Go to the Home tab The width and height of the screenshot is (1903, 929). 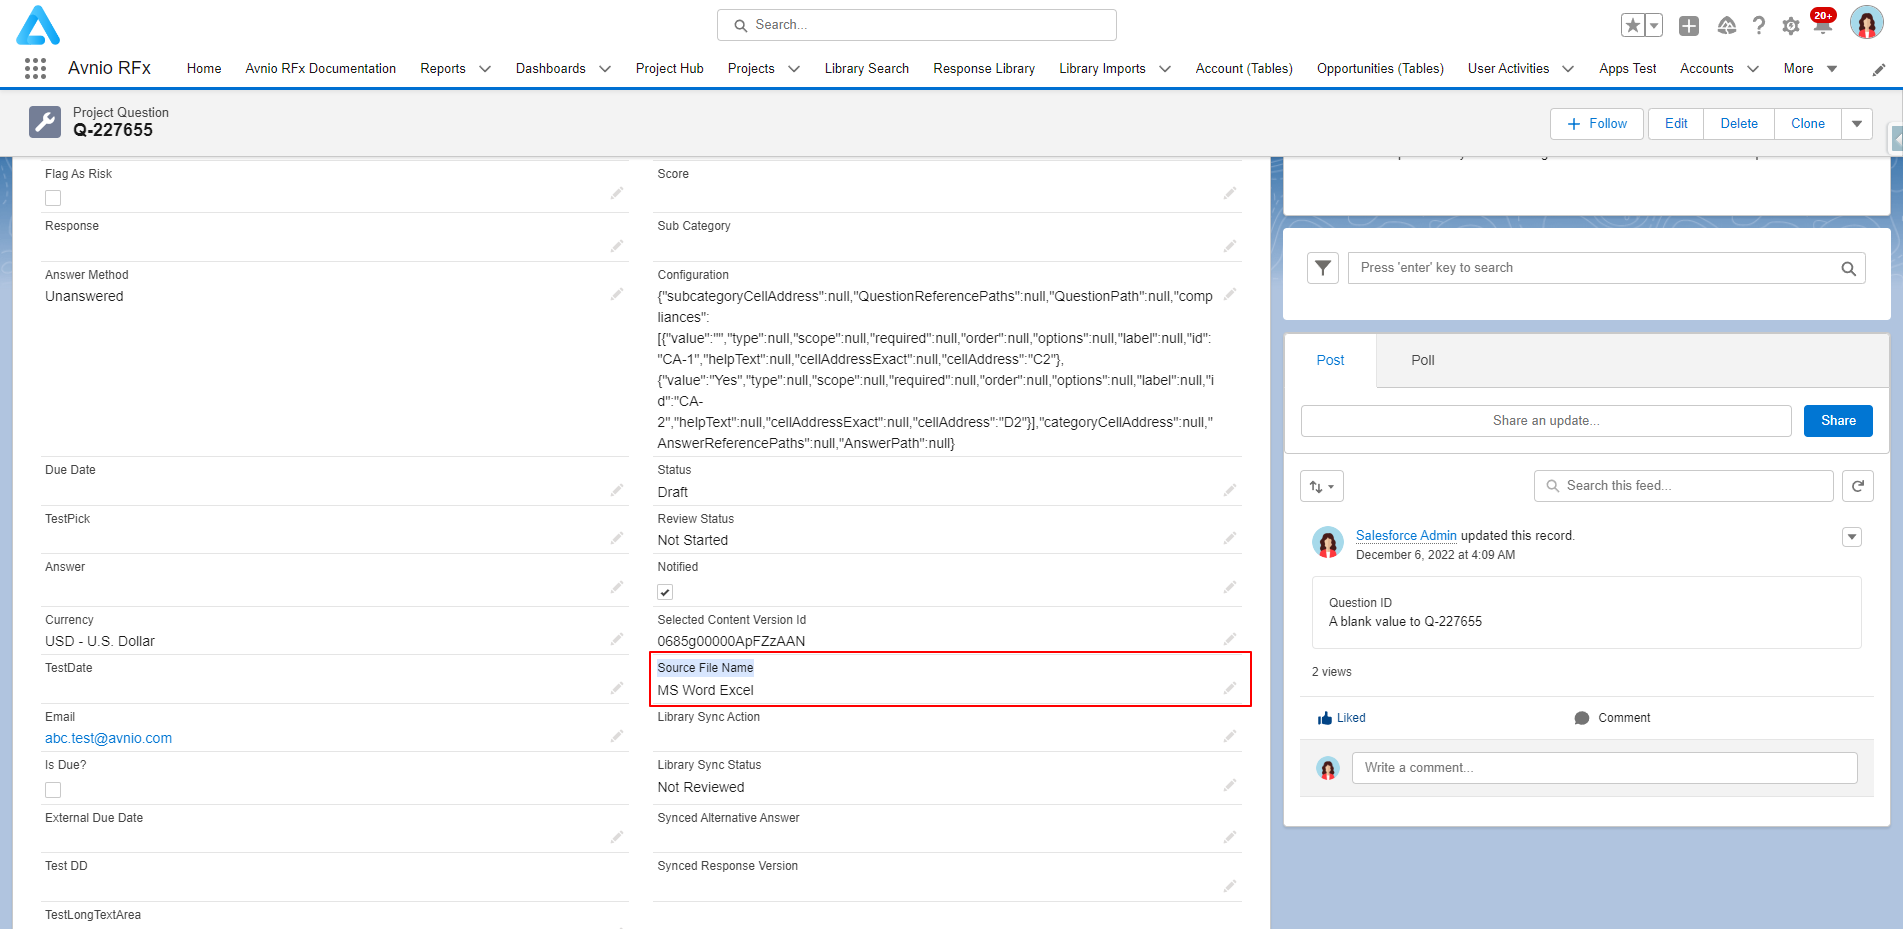point(204,69)
